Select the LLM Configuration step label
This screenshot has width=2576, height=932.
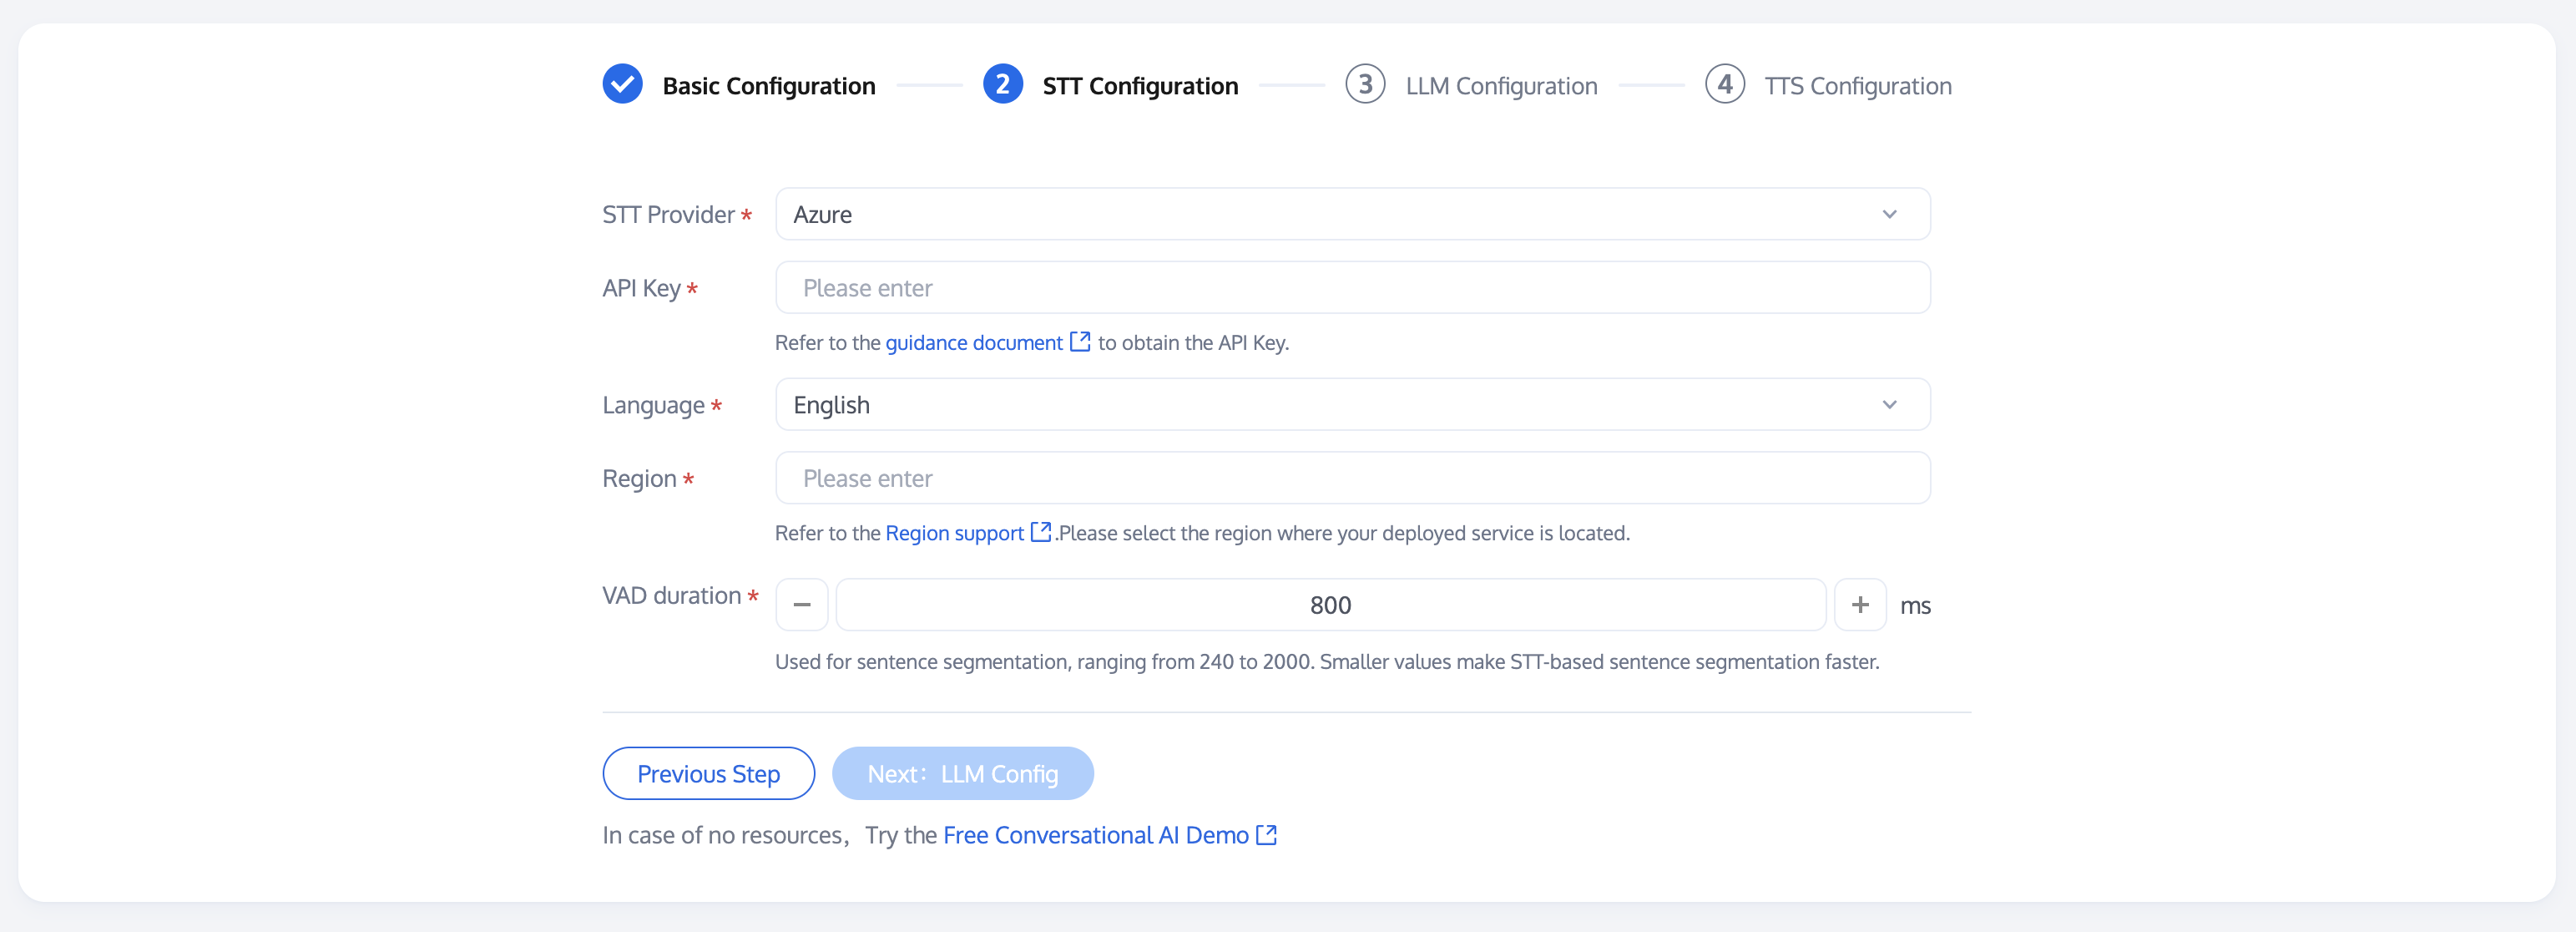coord(1501,86)
